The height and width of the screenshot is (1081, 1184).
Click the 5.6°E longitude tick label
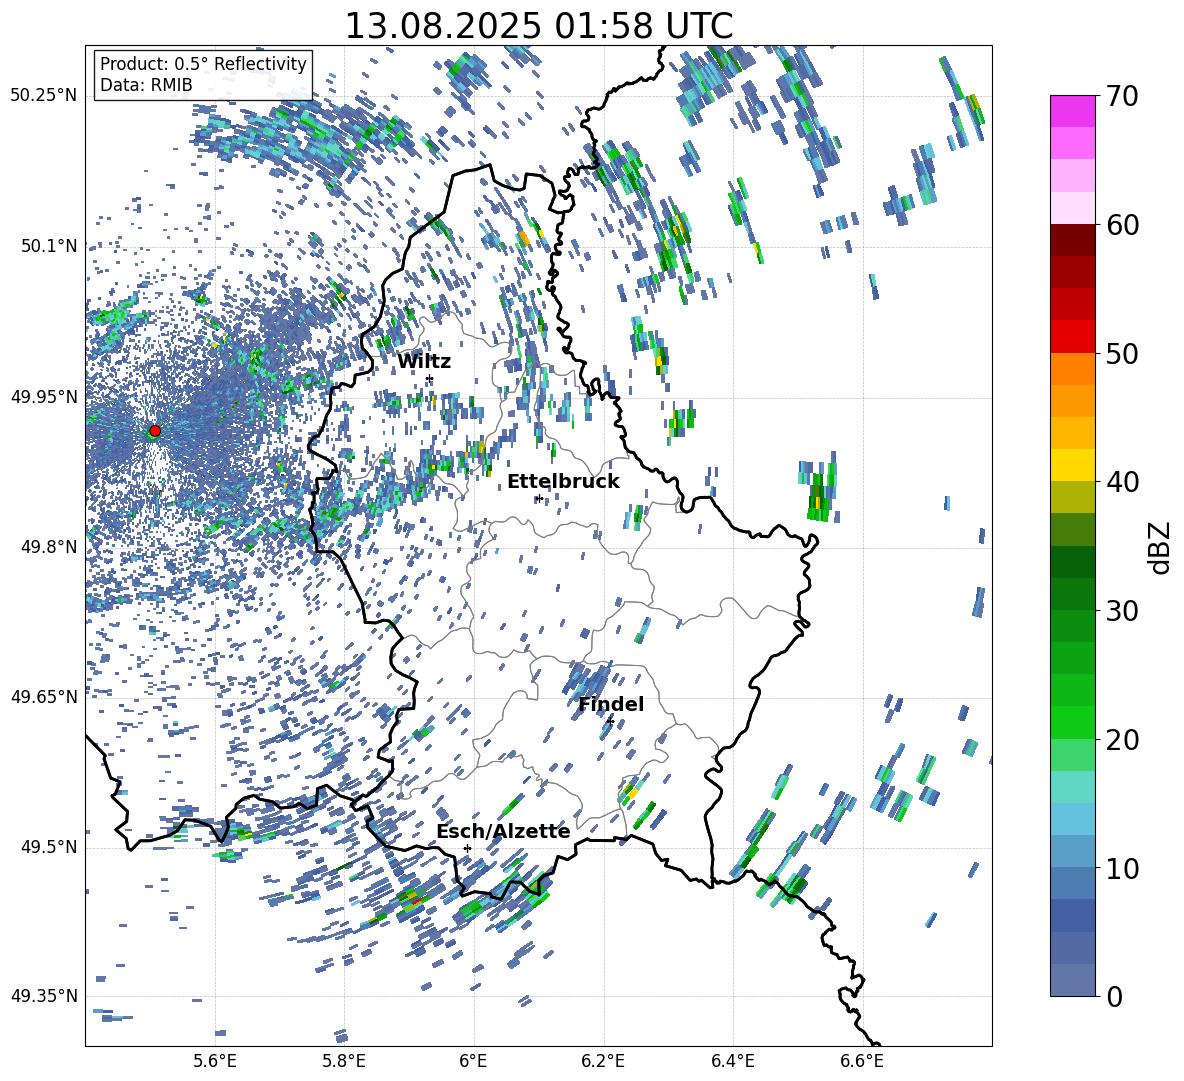[x=215, y=1061]
